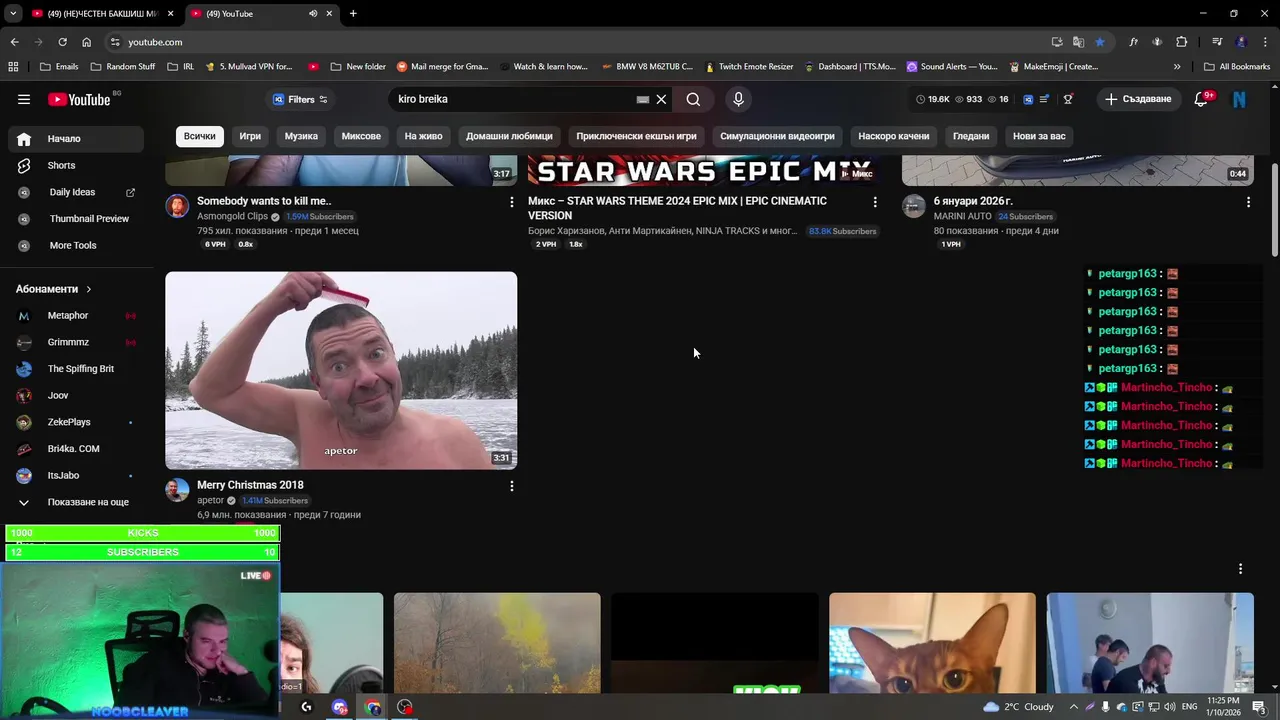Select the Миксове filter chip
Image resolution: width=1280 pixels, height=720 pixels.
(x=361, y=136)
